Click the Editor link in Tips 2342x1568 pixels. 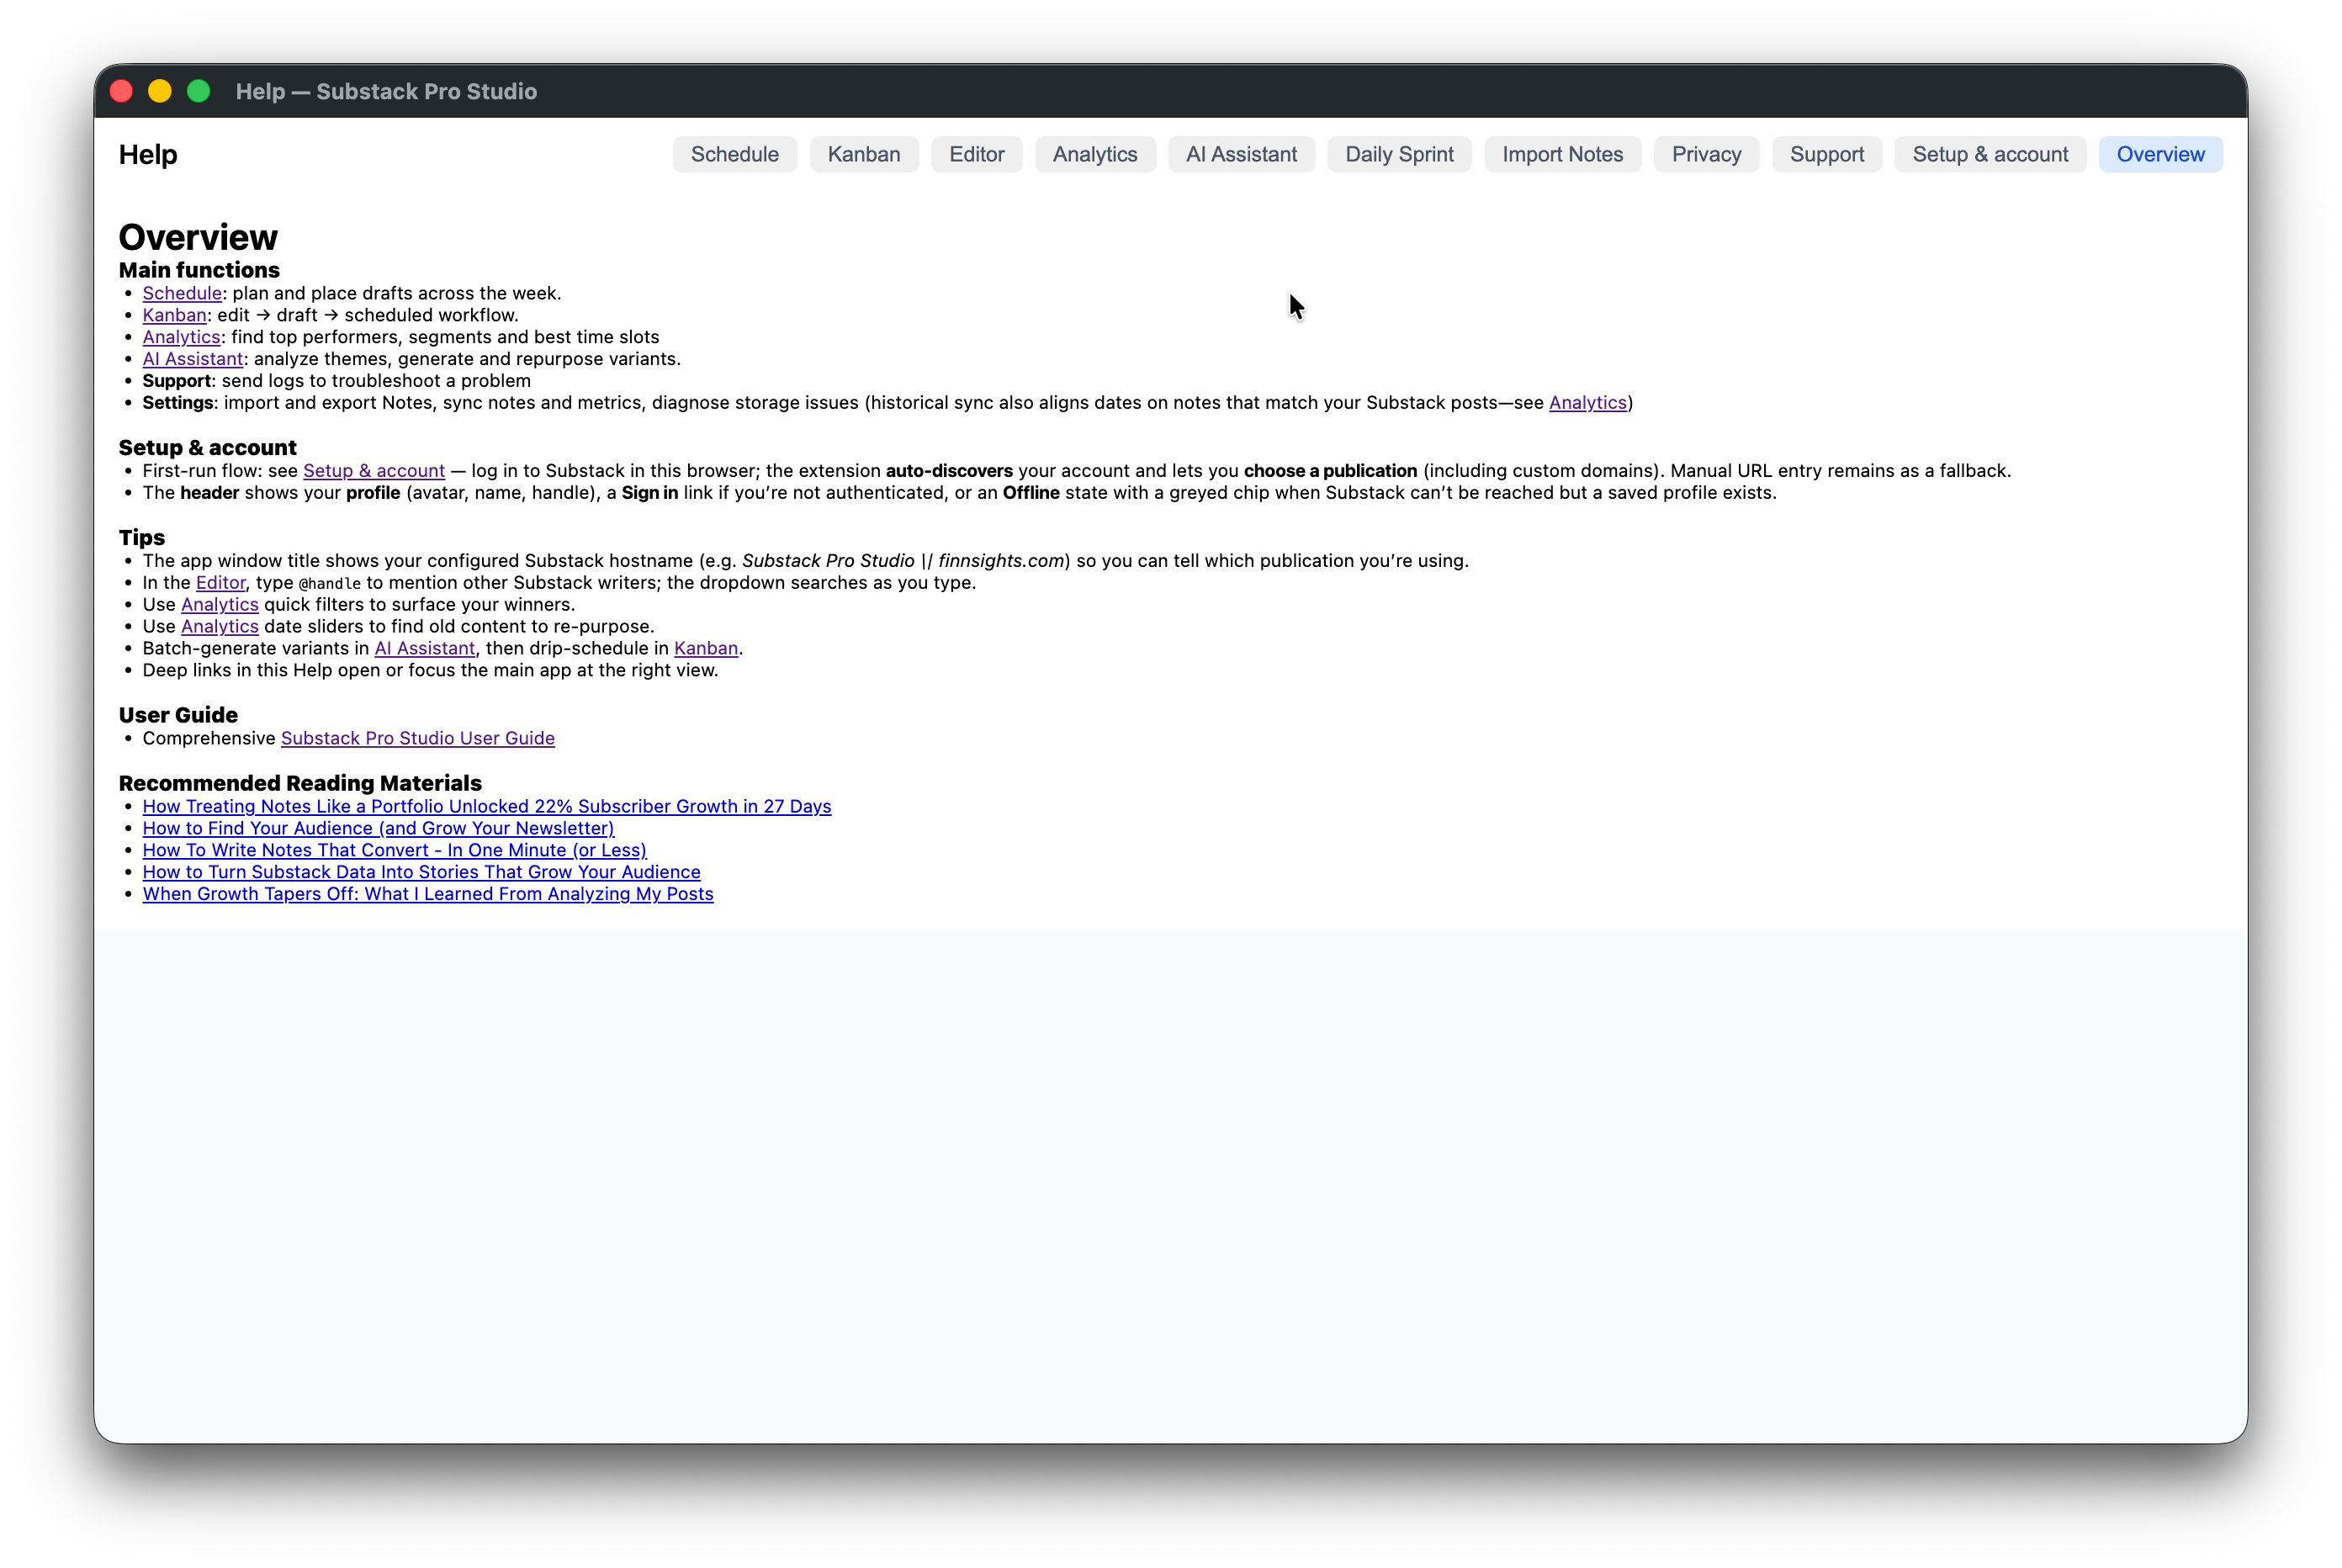(220, 583)
